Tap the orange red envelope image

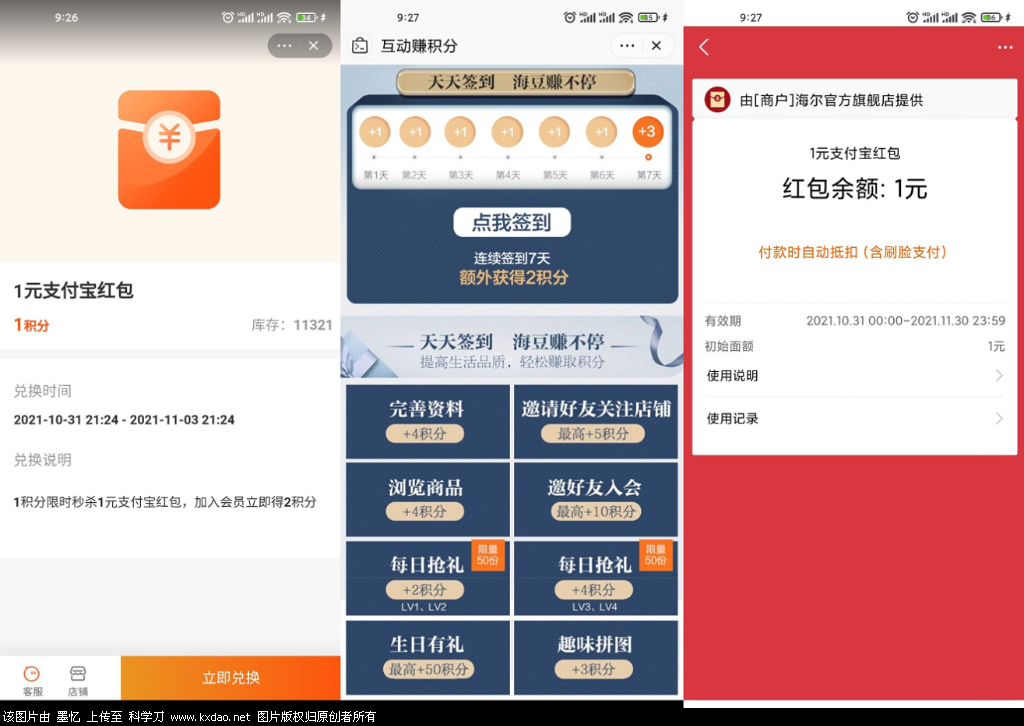click(169, 150)
